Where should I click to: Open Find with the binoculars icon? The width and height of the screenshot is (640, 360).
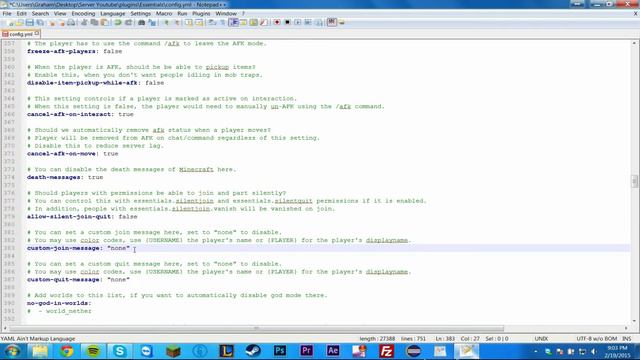(141, 22)
